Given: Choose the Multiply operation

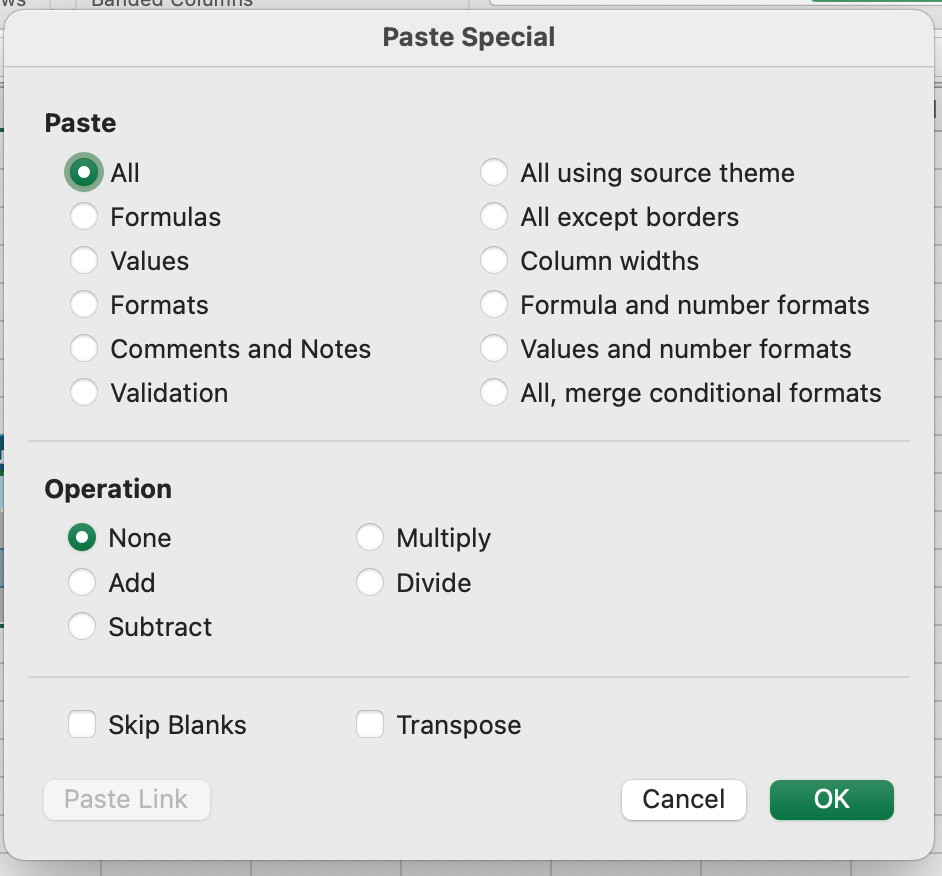Looking at the screenshot, I should click(x=370, y=538).
